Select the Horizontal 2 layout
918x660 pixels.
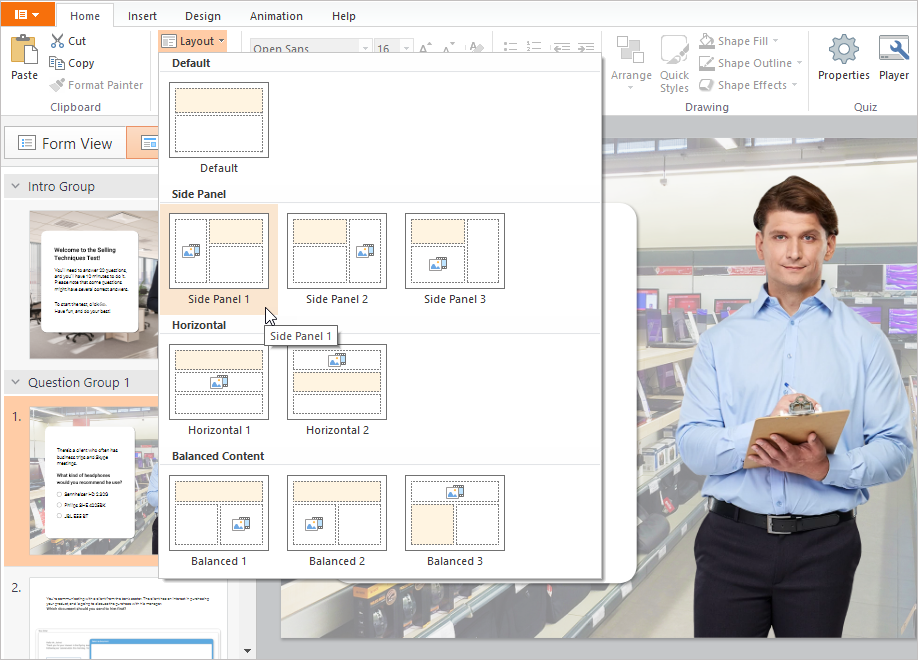point(336,382)
